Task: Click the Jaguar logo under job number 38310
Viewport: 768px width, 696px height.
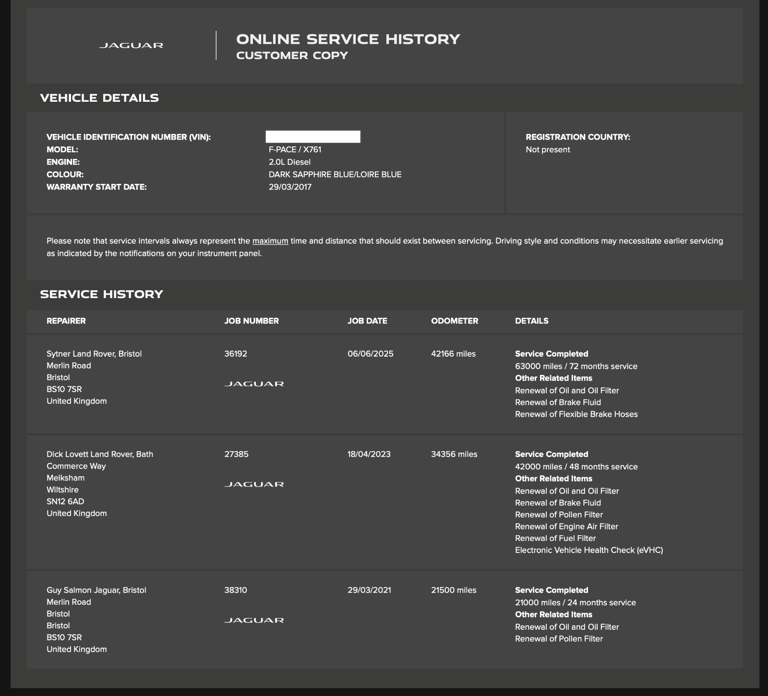Action: (x=254, y=620)
